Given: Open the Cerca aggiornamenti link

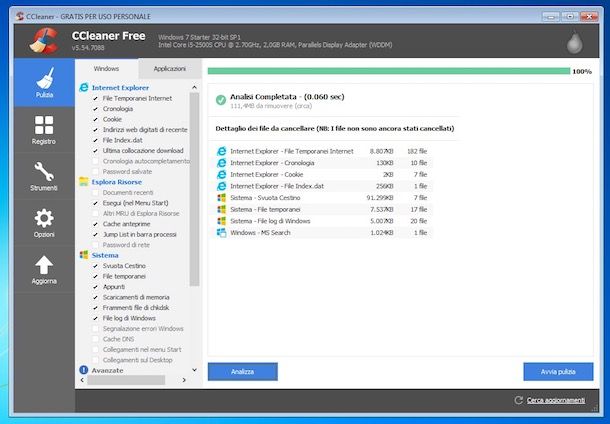Looking at the screenshot, I should (556, 400).
